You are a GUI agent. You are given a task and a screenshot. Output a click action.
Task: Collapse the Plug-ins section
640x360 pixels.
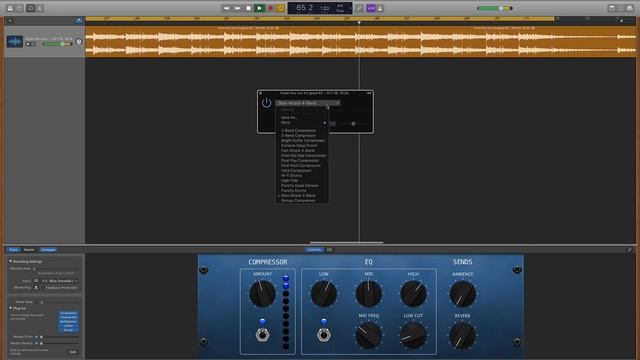pyautogui.click(x=11, y=308)
